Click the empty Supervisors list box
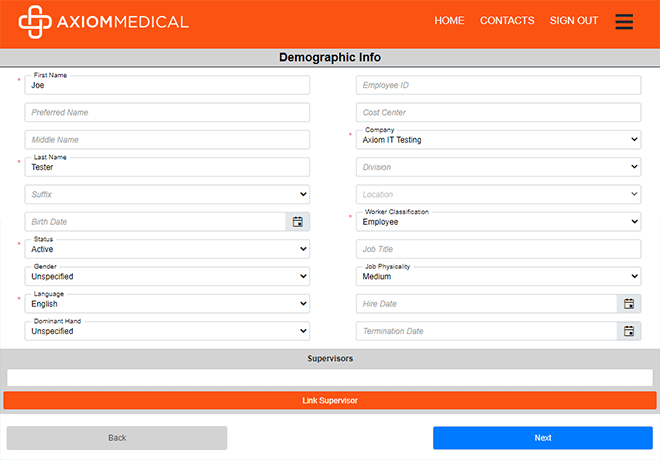The height and width of the screenshot is (460, 660). click(x=330, y=378)
